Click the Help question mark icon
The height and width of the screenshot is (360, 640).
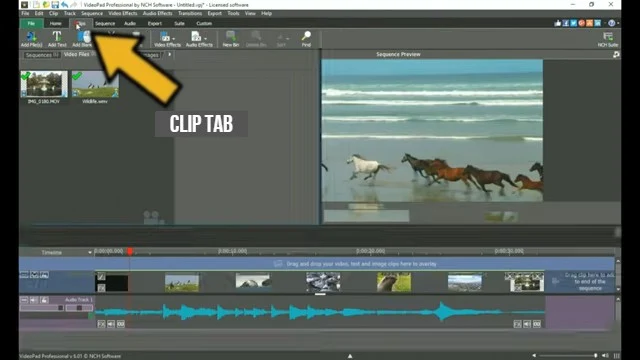[611, 23]
